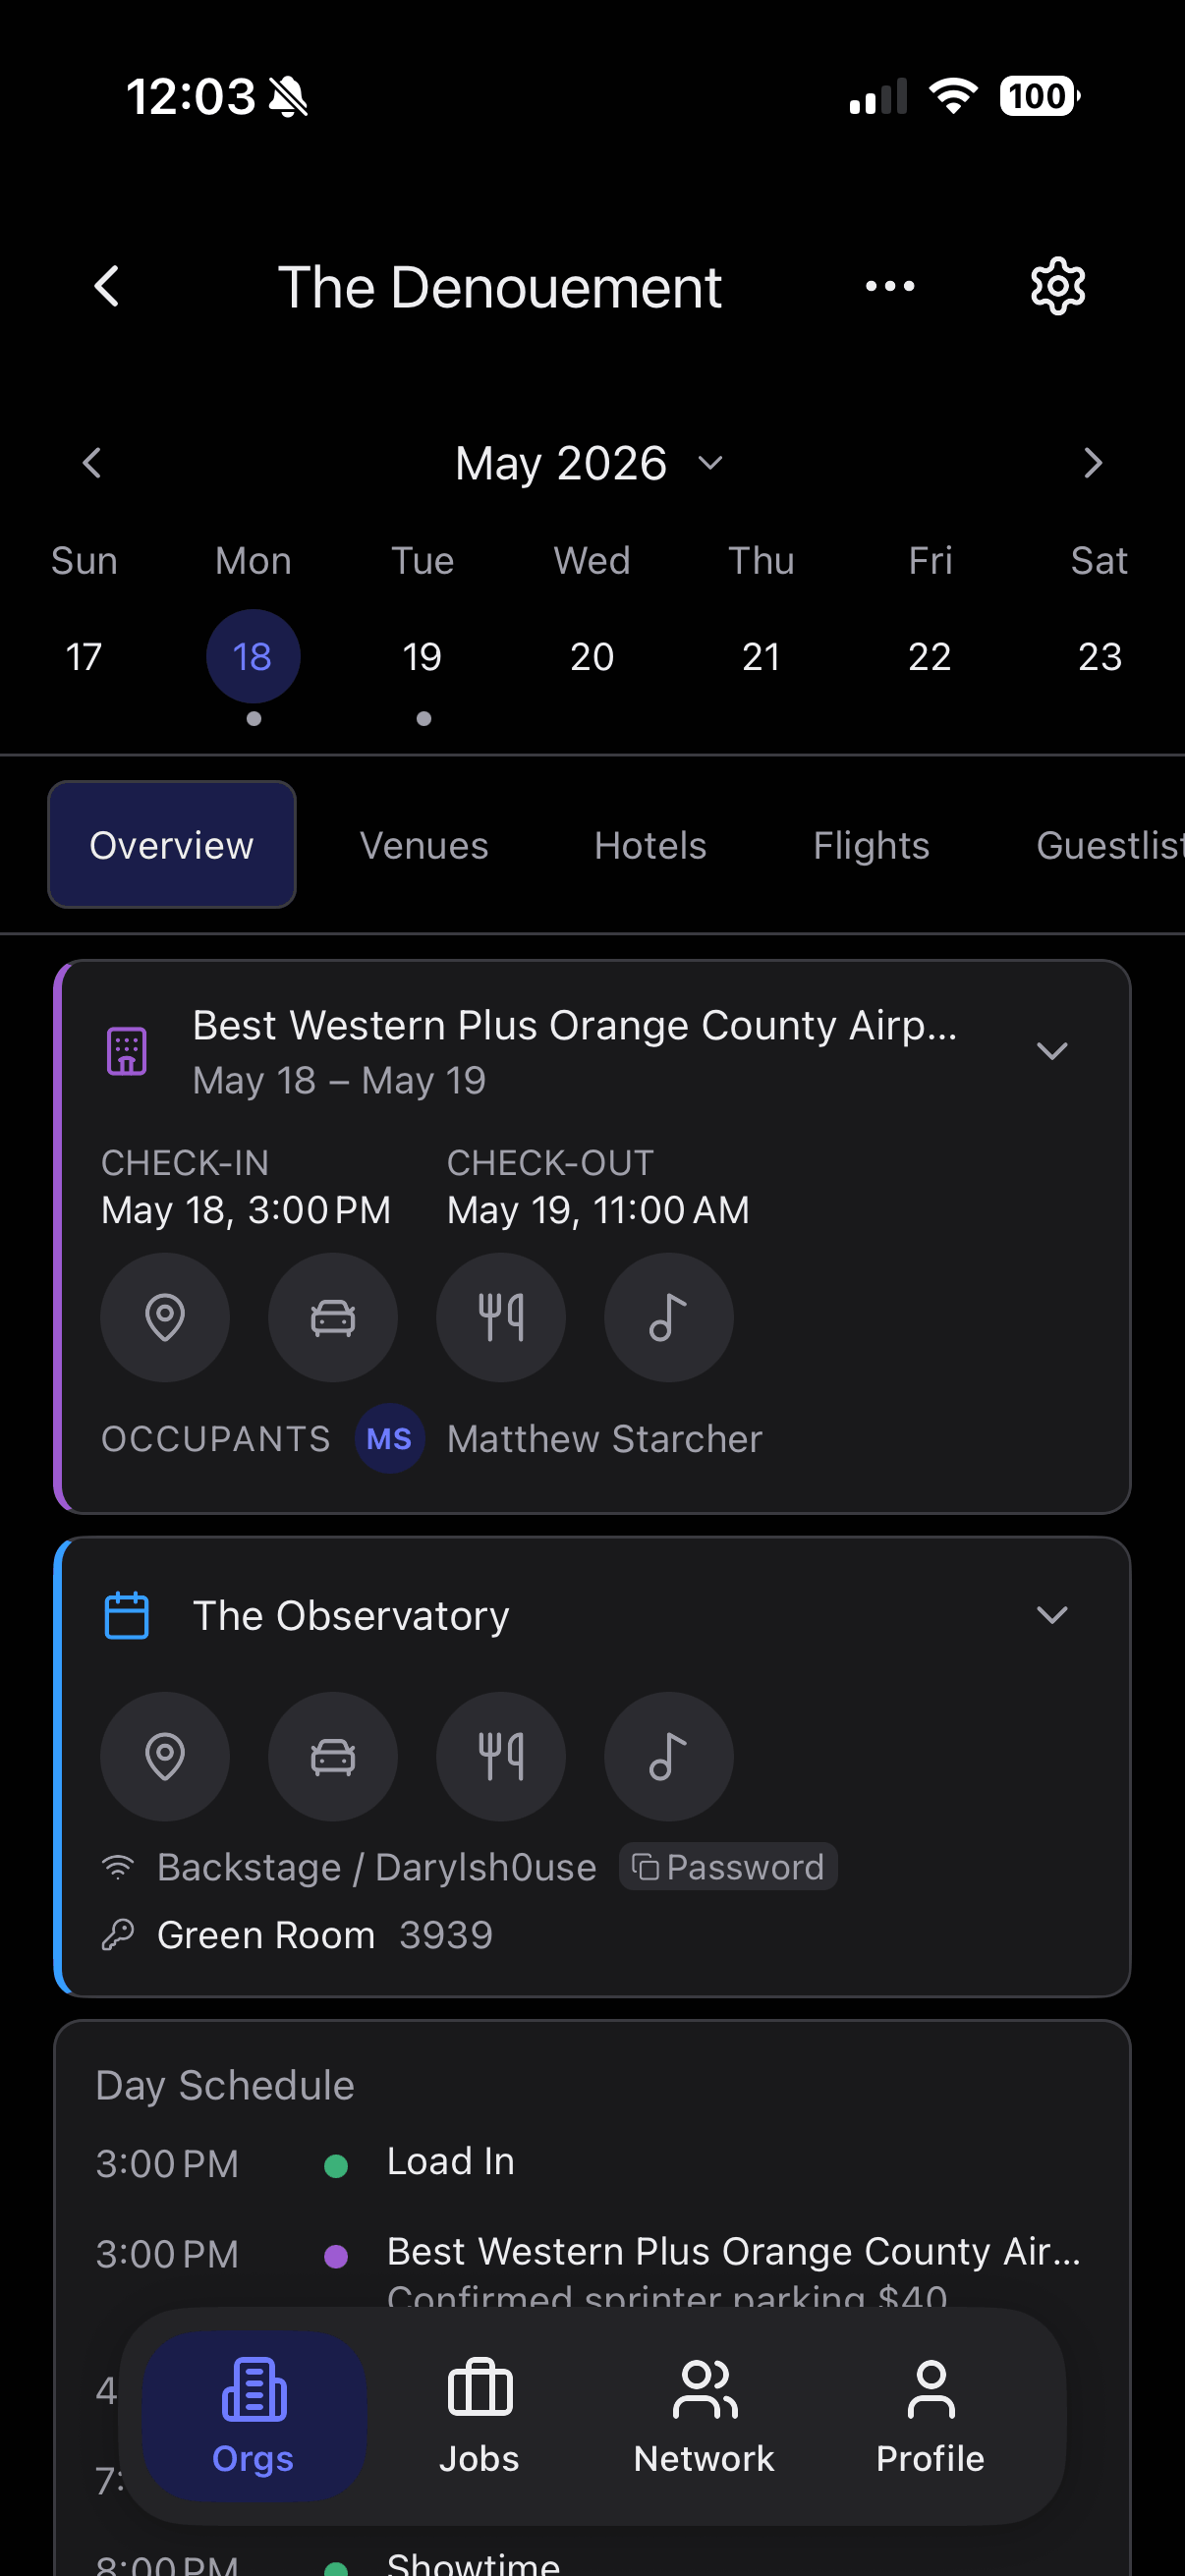The height and width of the screenshot is (2576, 1185).
Task: Open settings gear for The Denouement
Action: click(x=1057, y=287)
